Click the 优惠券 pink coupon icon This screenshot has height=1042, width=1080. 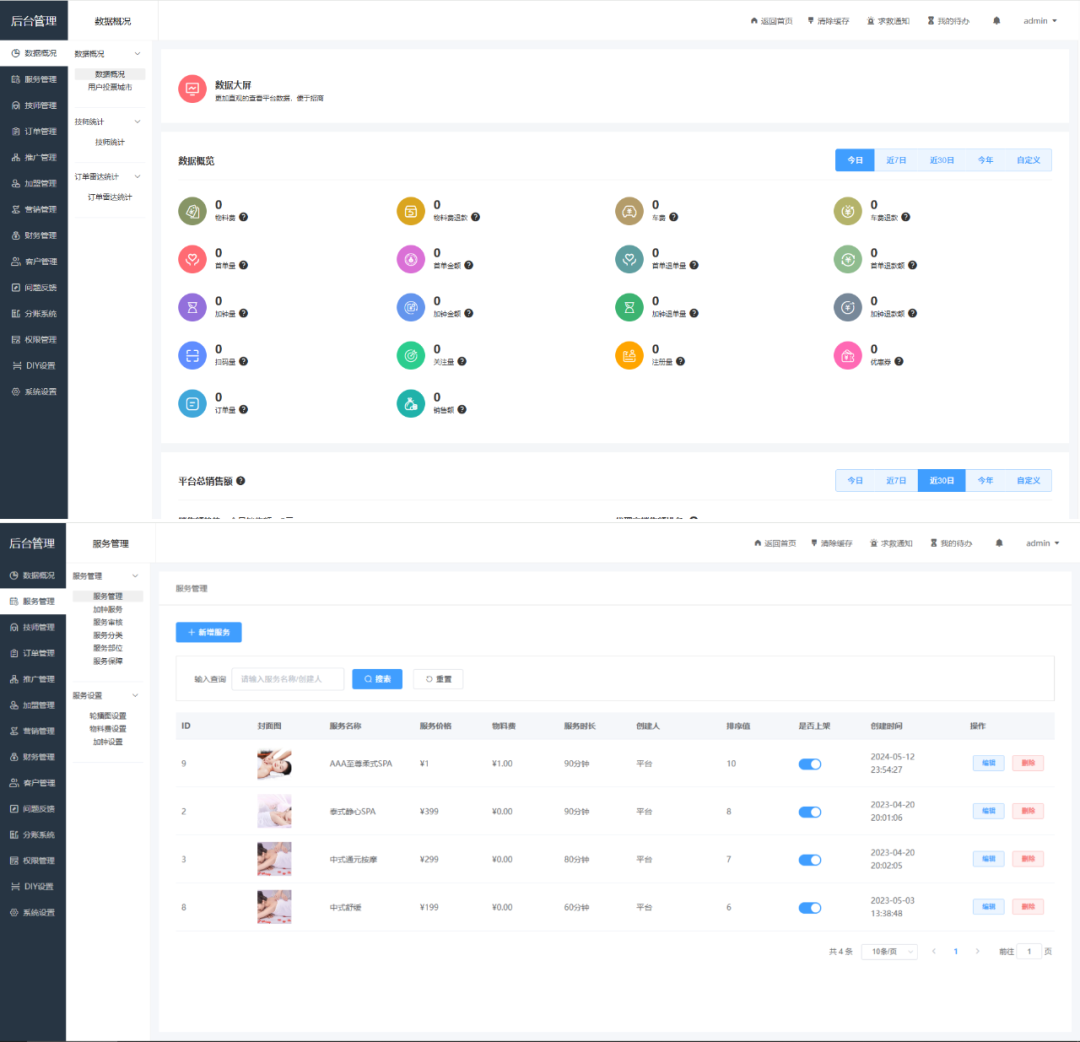(x=848, y=355)
